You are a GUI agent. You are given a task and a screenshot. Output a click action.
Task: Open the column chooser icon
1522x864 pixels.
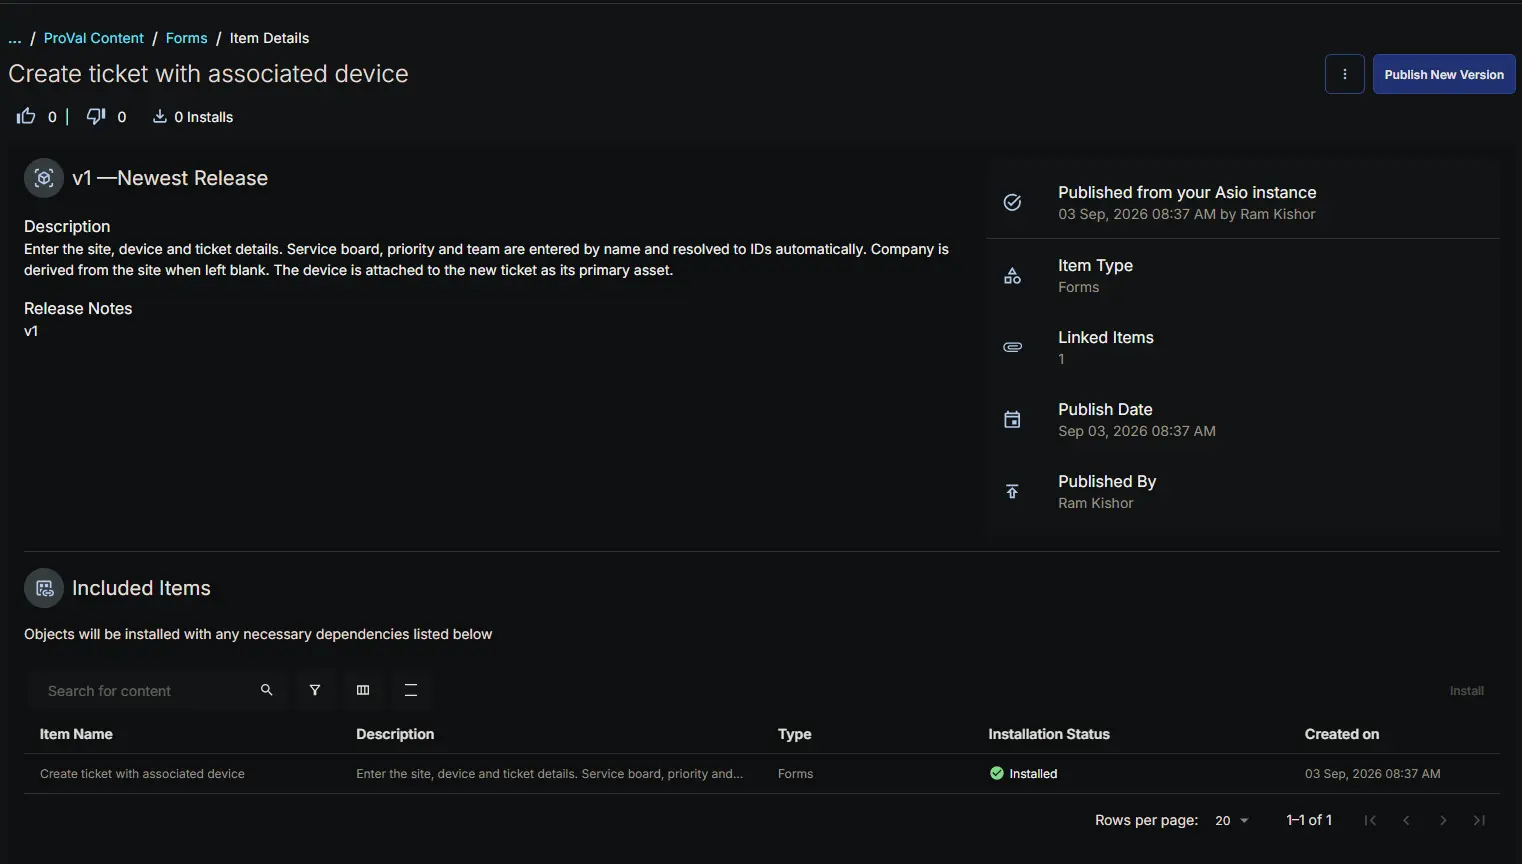click(363, 690)
